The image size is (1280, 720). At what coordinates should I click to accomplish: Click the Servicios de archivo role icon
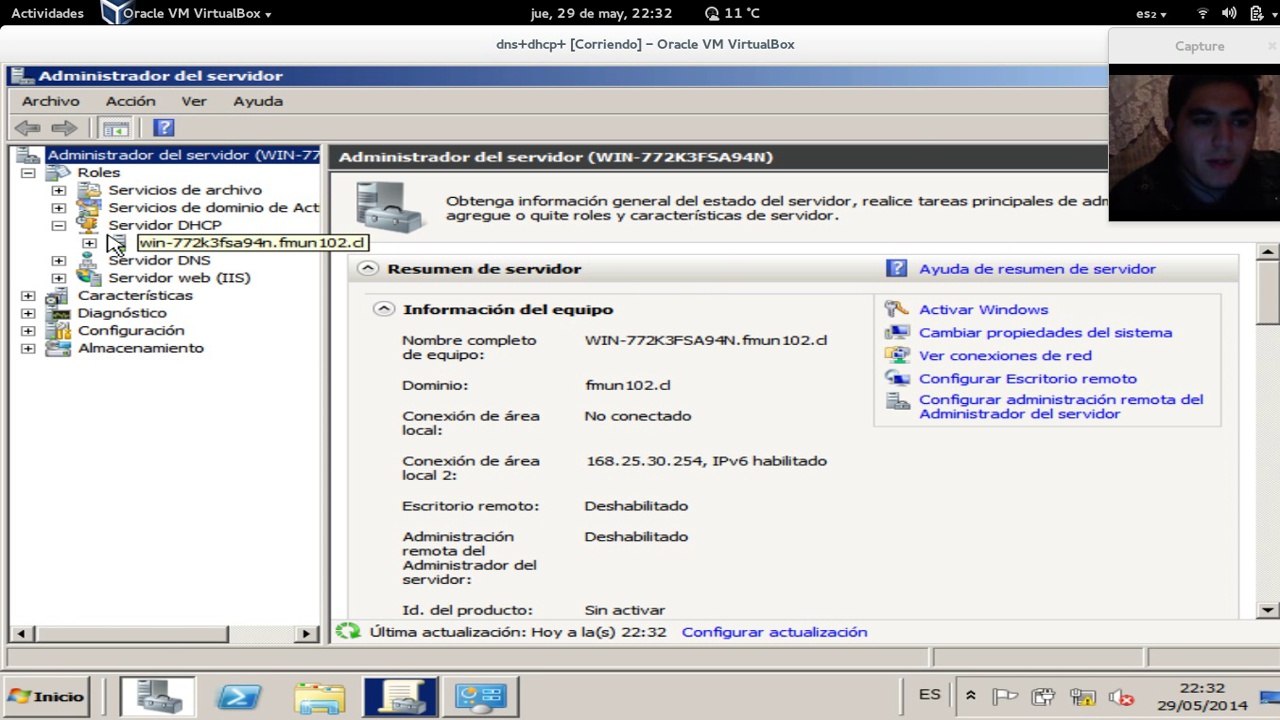click(x=89, y=190)
